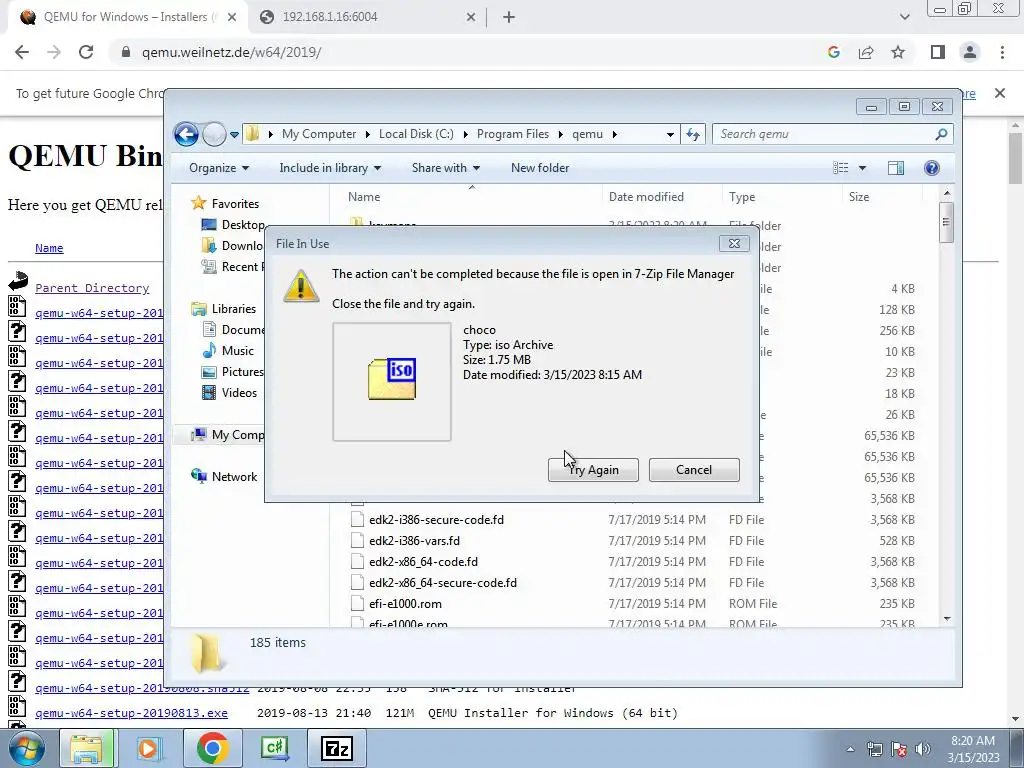Click Chrome back arrow

22,52
